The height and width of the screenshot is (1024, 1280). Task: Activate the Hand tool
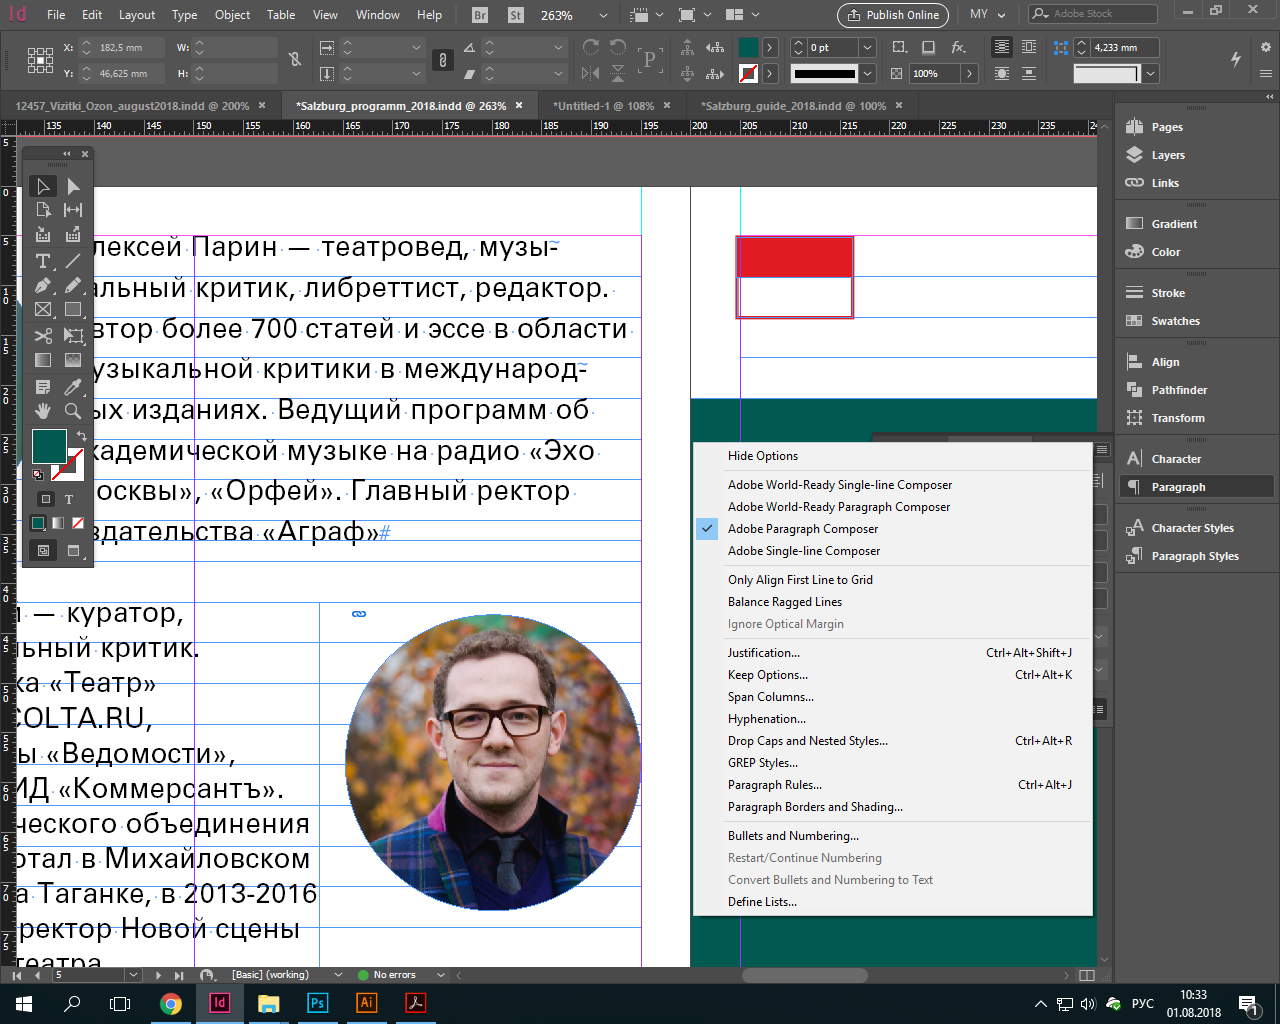click(x=43, y=411)
